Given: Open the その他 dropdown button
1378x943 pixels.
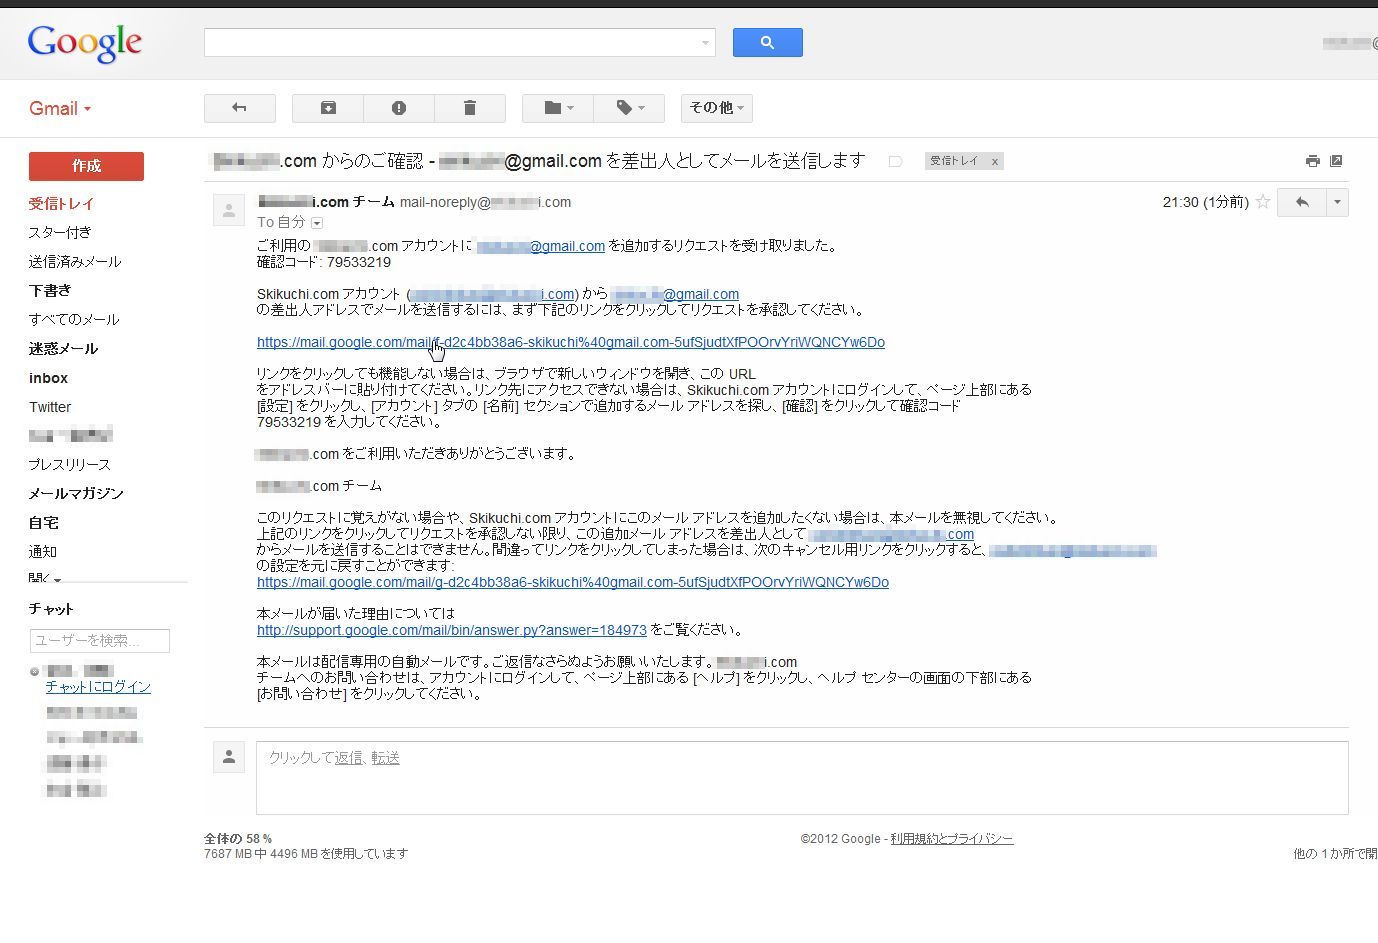Looking at the screenshot, I should point(717,108).
